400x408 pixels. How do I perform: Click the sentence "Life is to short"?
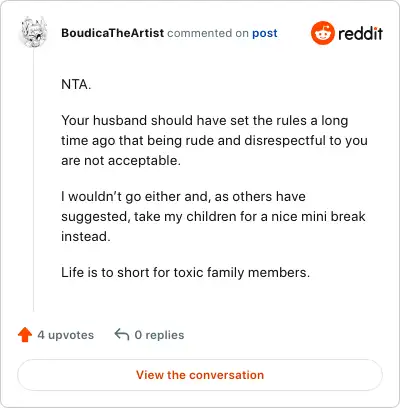tap(186, 272)
